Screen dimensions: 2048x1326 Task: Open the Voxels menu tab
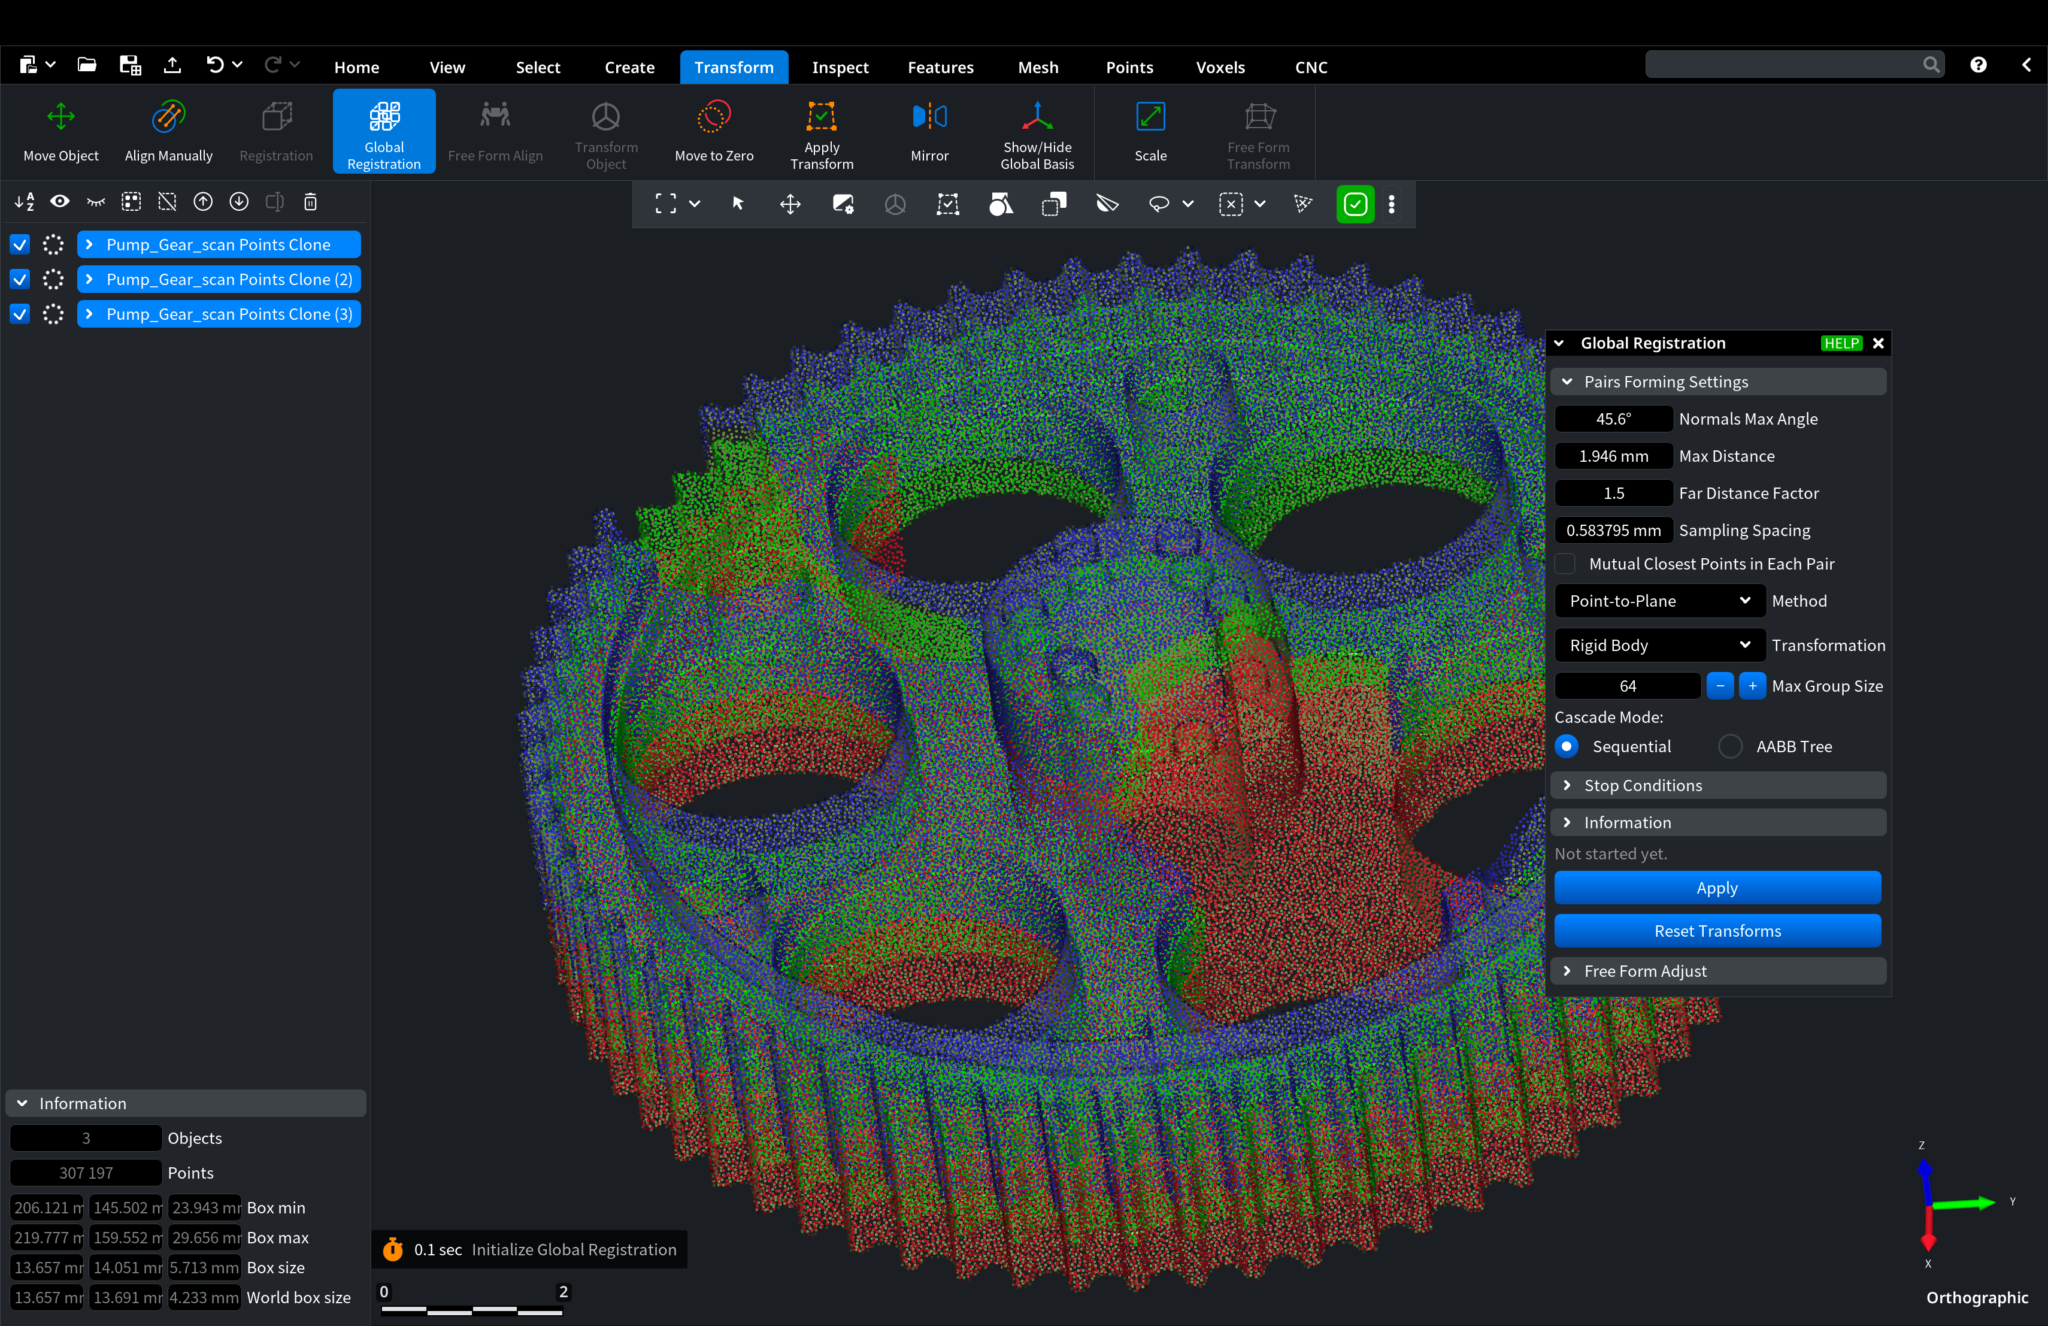tap(1220, 67)
